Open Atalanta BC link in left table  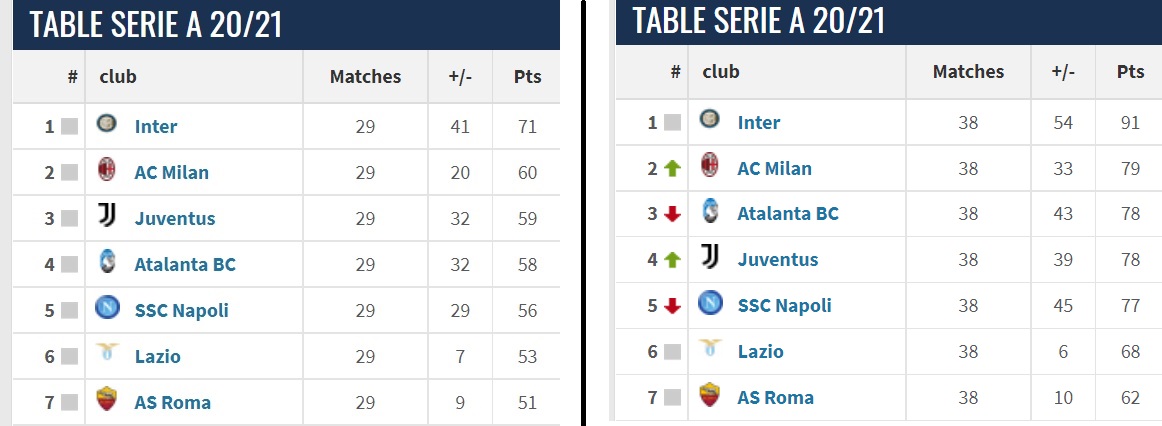[185, 264]
